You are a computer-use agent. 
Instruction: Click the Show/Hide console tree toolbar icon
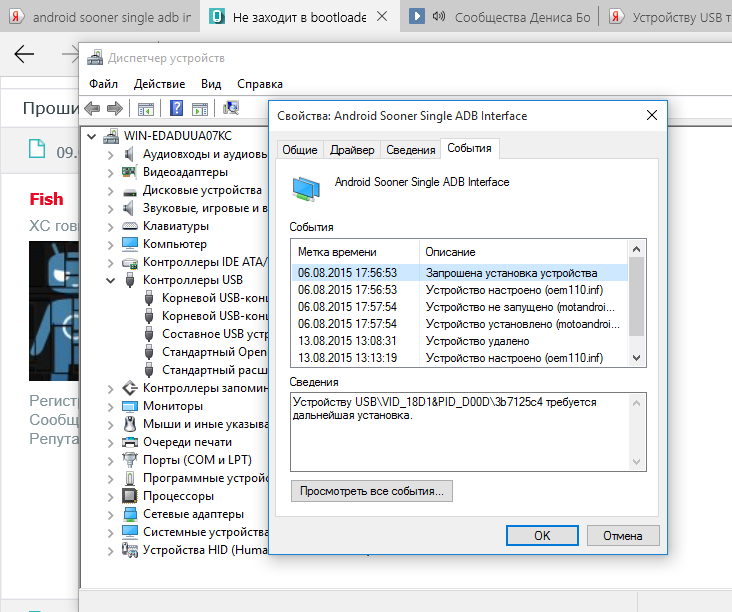pos(145,108)
